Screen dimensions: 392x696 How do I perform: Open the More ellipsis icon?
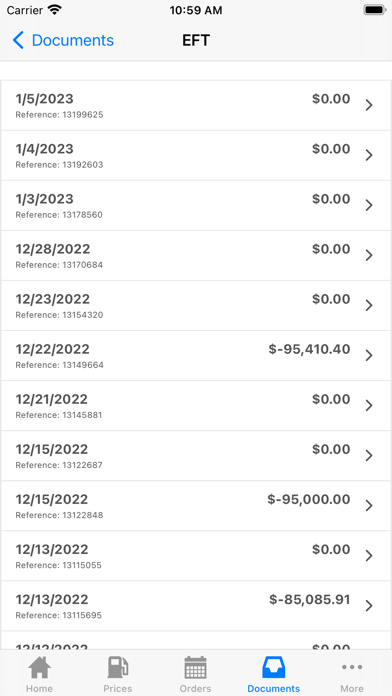click(x=352, y=667)
